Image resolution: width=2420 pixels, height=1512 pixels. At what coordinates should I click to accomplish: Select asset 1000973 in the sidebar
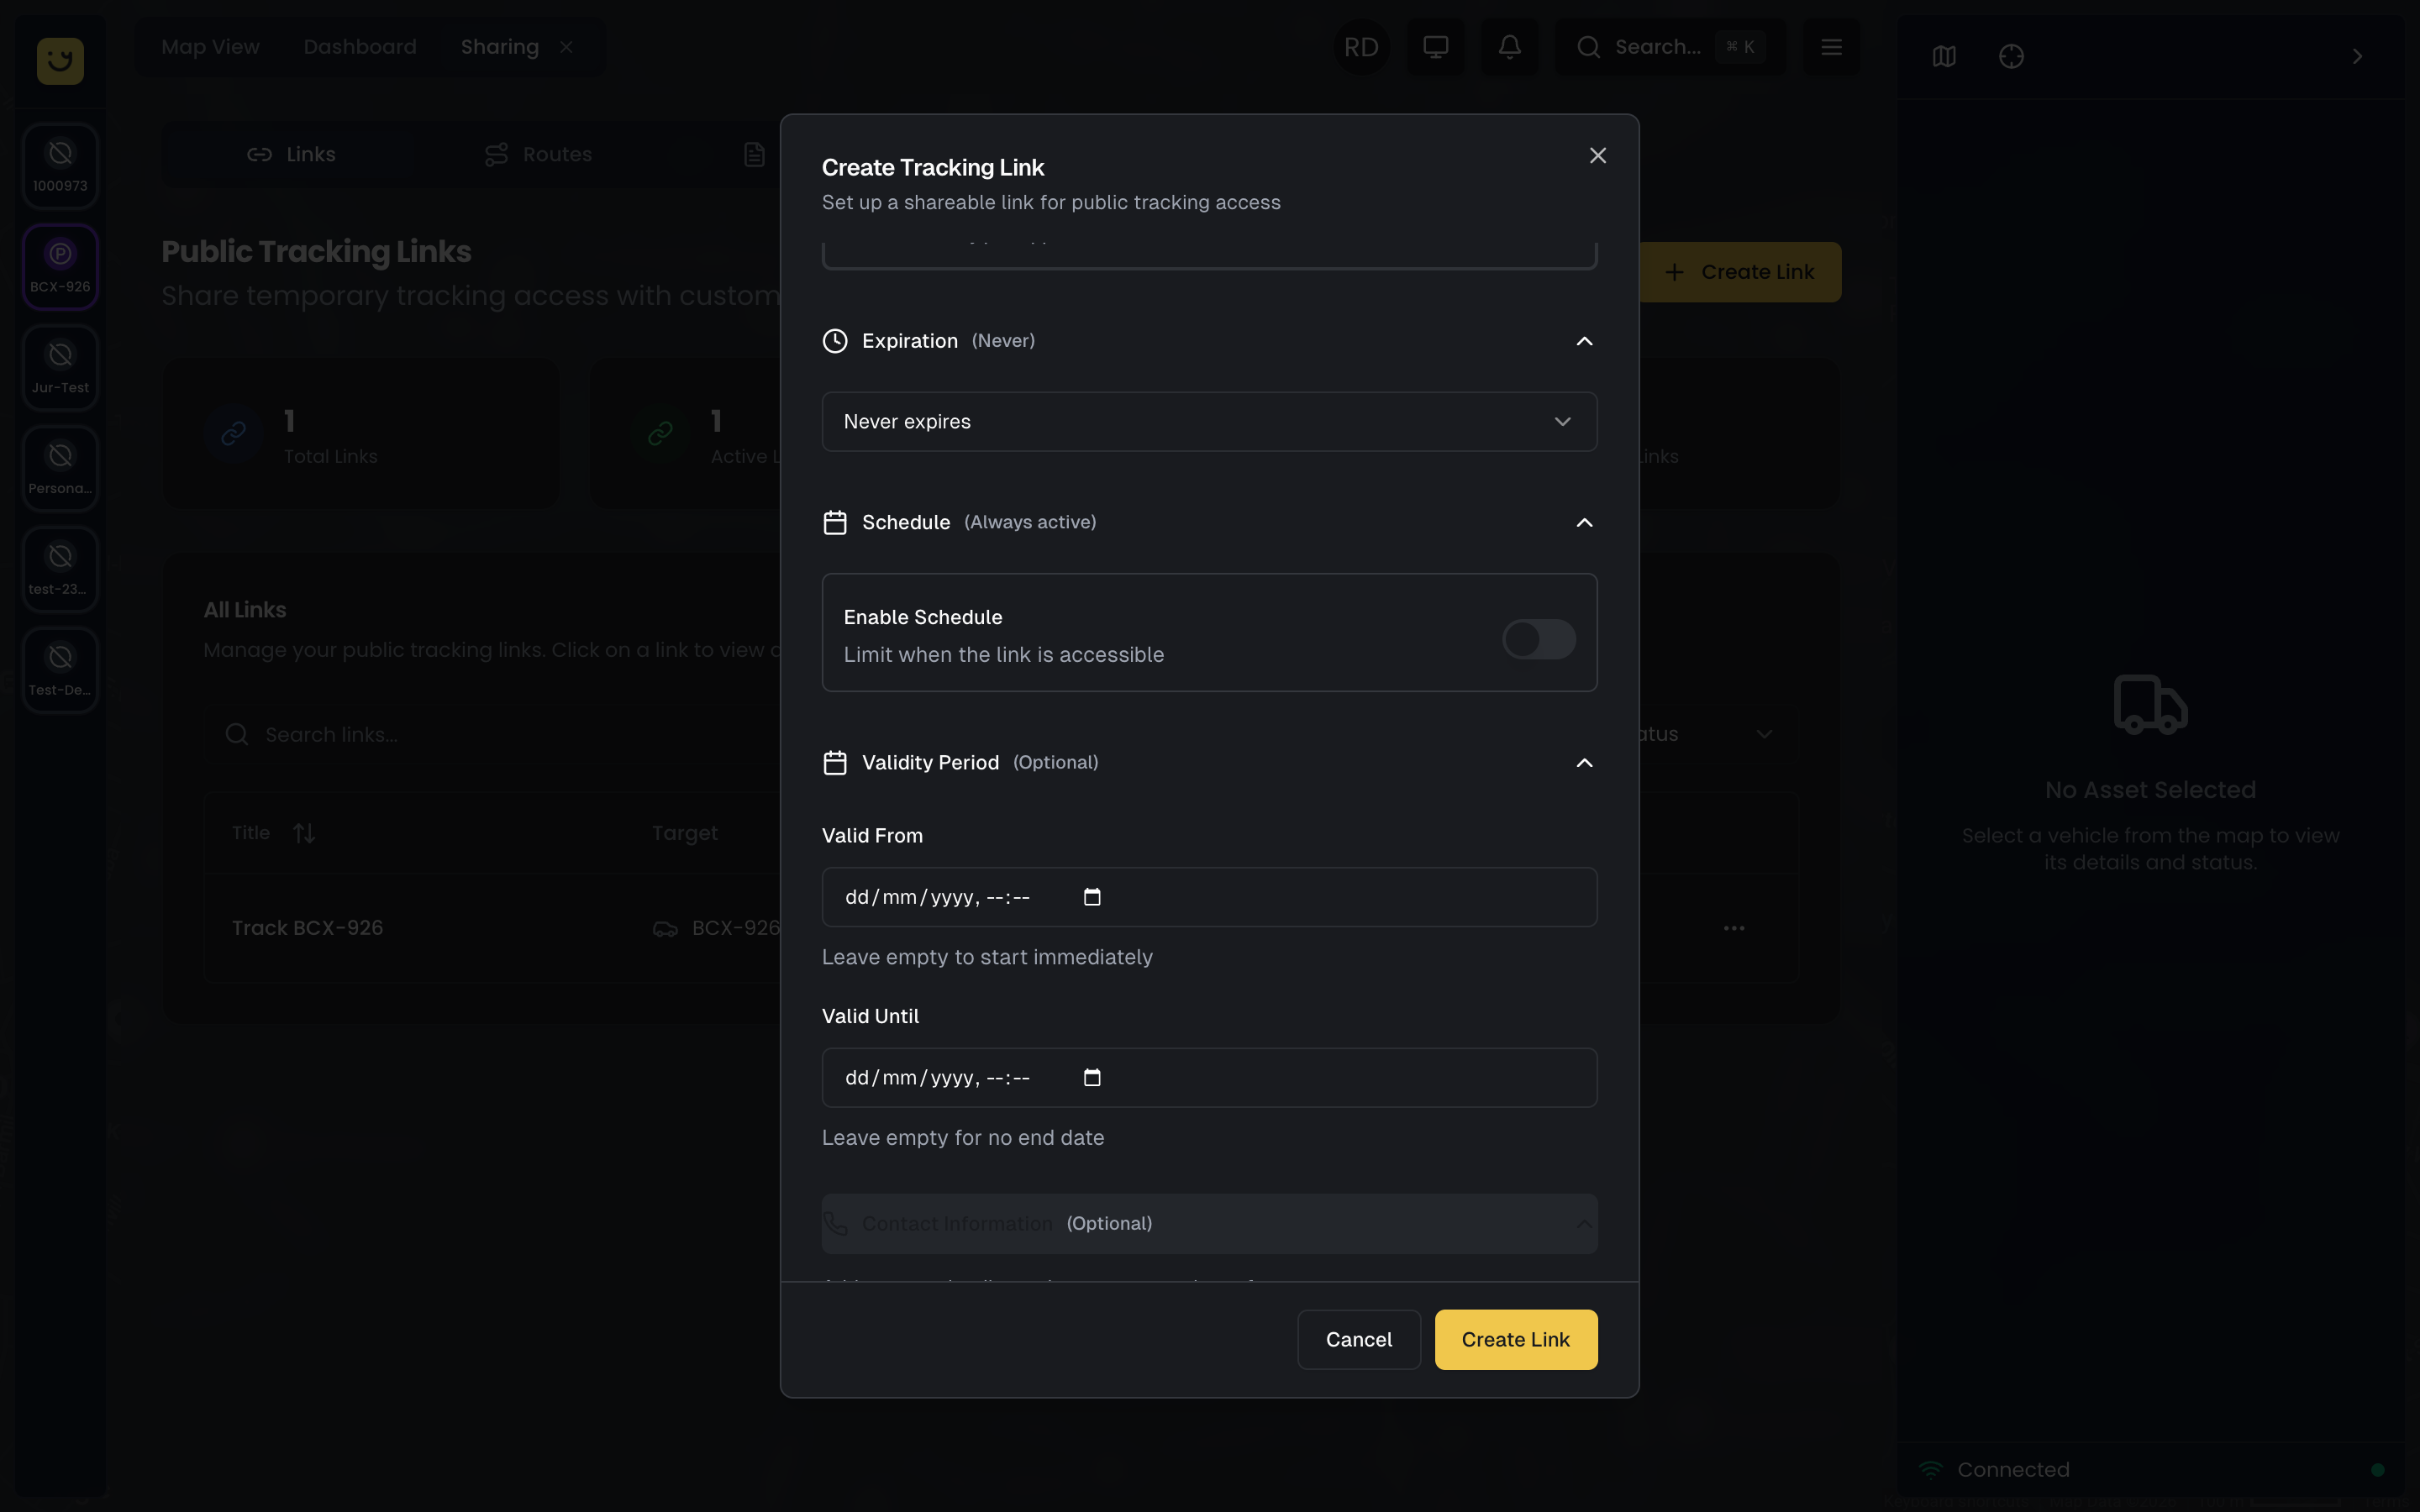tap(60, 166)
